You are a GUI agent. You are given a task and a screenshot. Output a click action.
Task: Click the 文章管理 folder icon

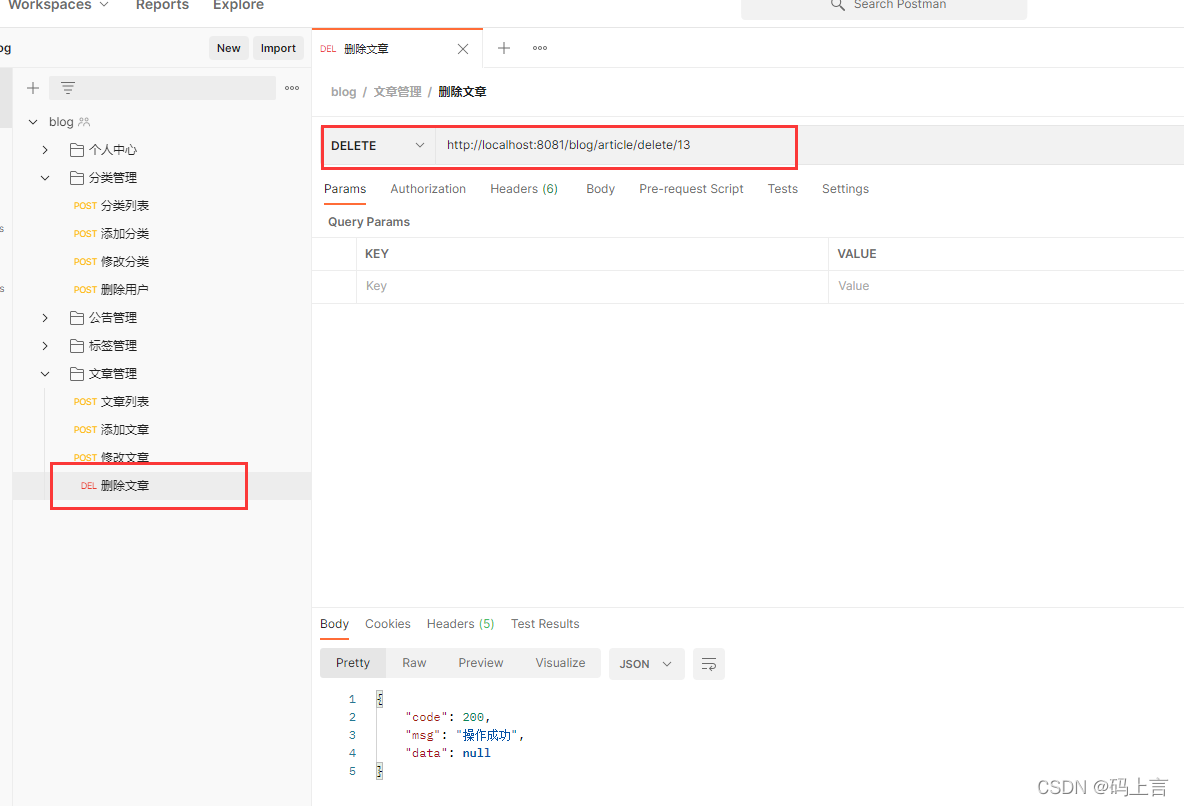point(76,373)
